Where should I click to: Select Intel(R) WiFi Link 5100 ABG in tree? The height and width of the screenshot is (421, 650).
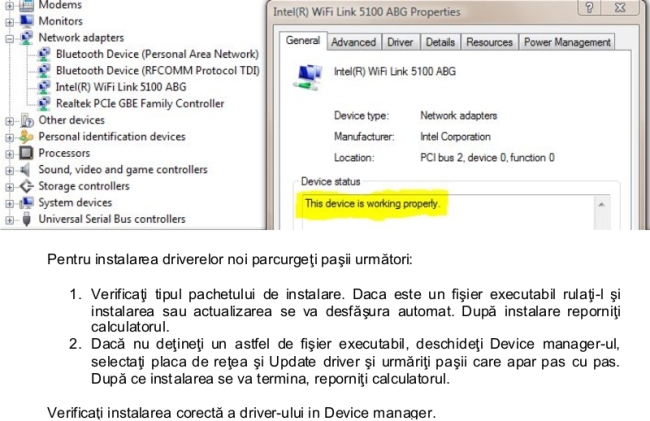121,87
